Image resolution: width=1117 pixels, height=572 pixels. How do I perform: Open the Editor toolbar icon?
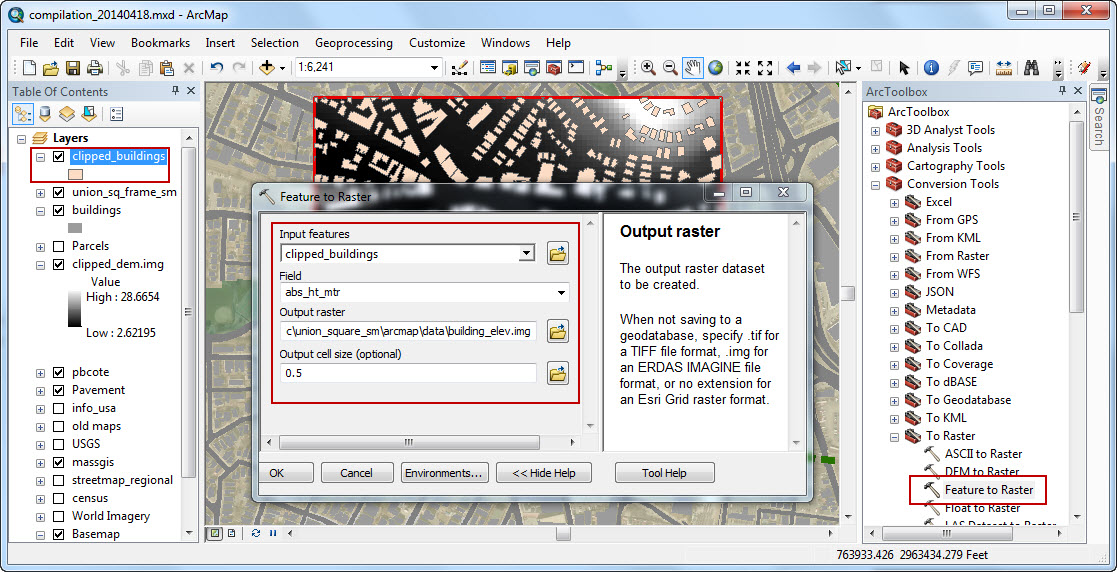[459, 68]
